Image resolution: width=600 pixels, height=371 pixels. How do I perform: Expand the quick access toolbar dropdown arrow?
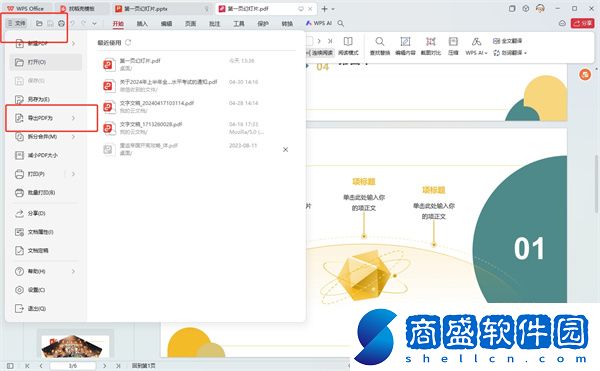[94, 23]
